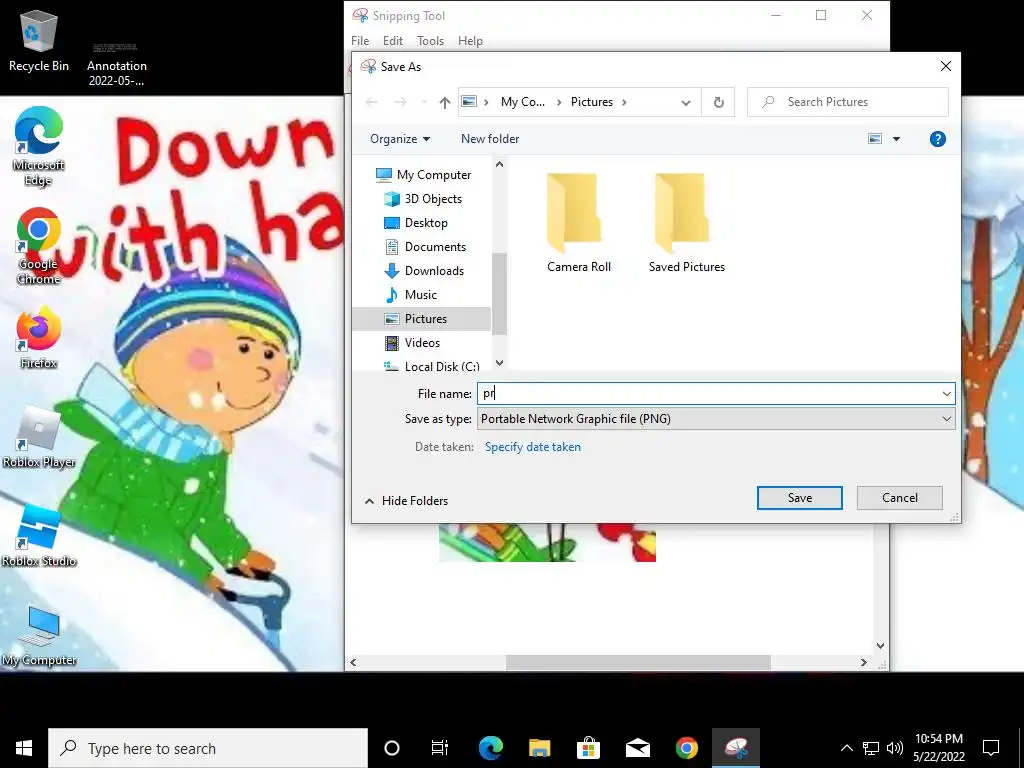The width and height of the screenshot is (1024, 768).
Task: Show hidden tray icons chevron
Action: tap(846, 748)
